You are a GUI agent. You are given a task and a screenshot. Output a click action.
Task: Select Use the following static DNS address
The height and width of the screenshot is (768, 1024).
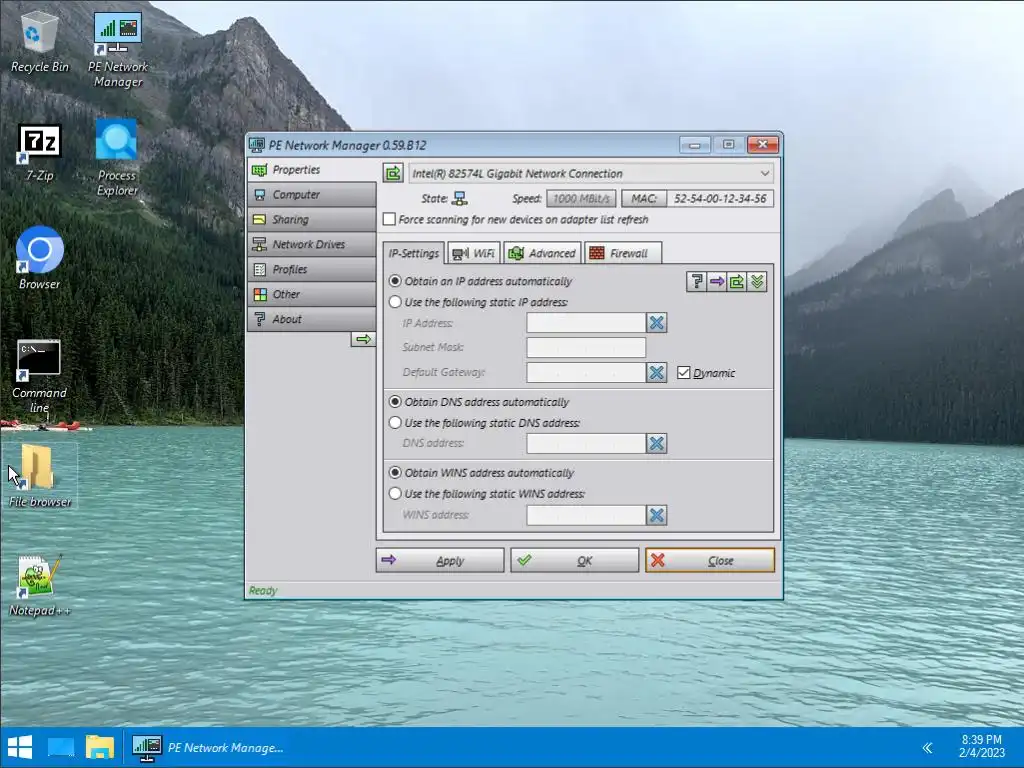[x=485, y=423]
